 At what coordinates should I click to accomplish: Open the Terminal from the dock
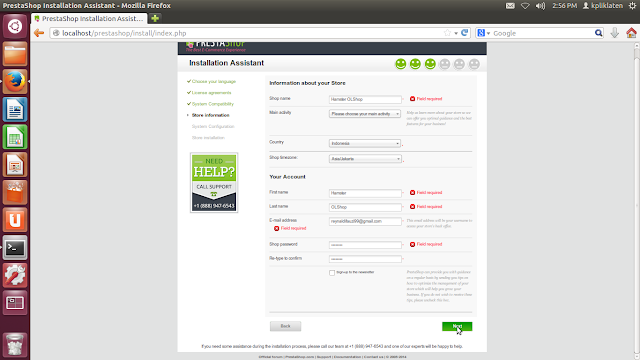coord(15,248)
